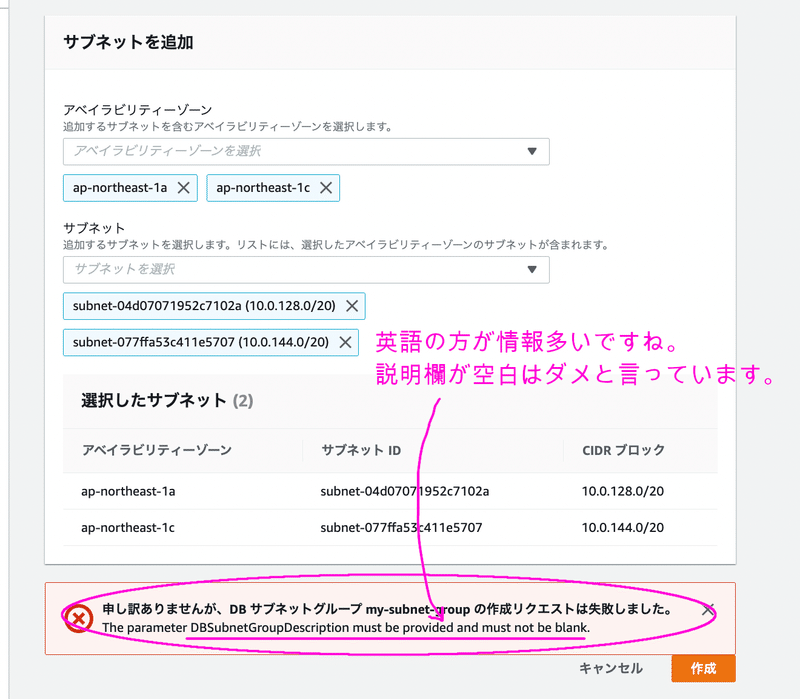Remove the ap-northeast-1c zone tag
The height and width of the screenshot is (699, 800).
click(326, 188)
